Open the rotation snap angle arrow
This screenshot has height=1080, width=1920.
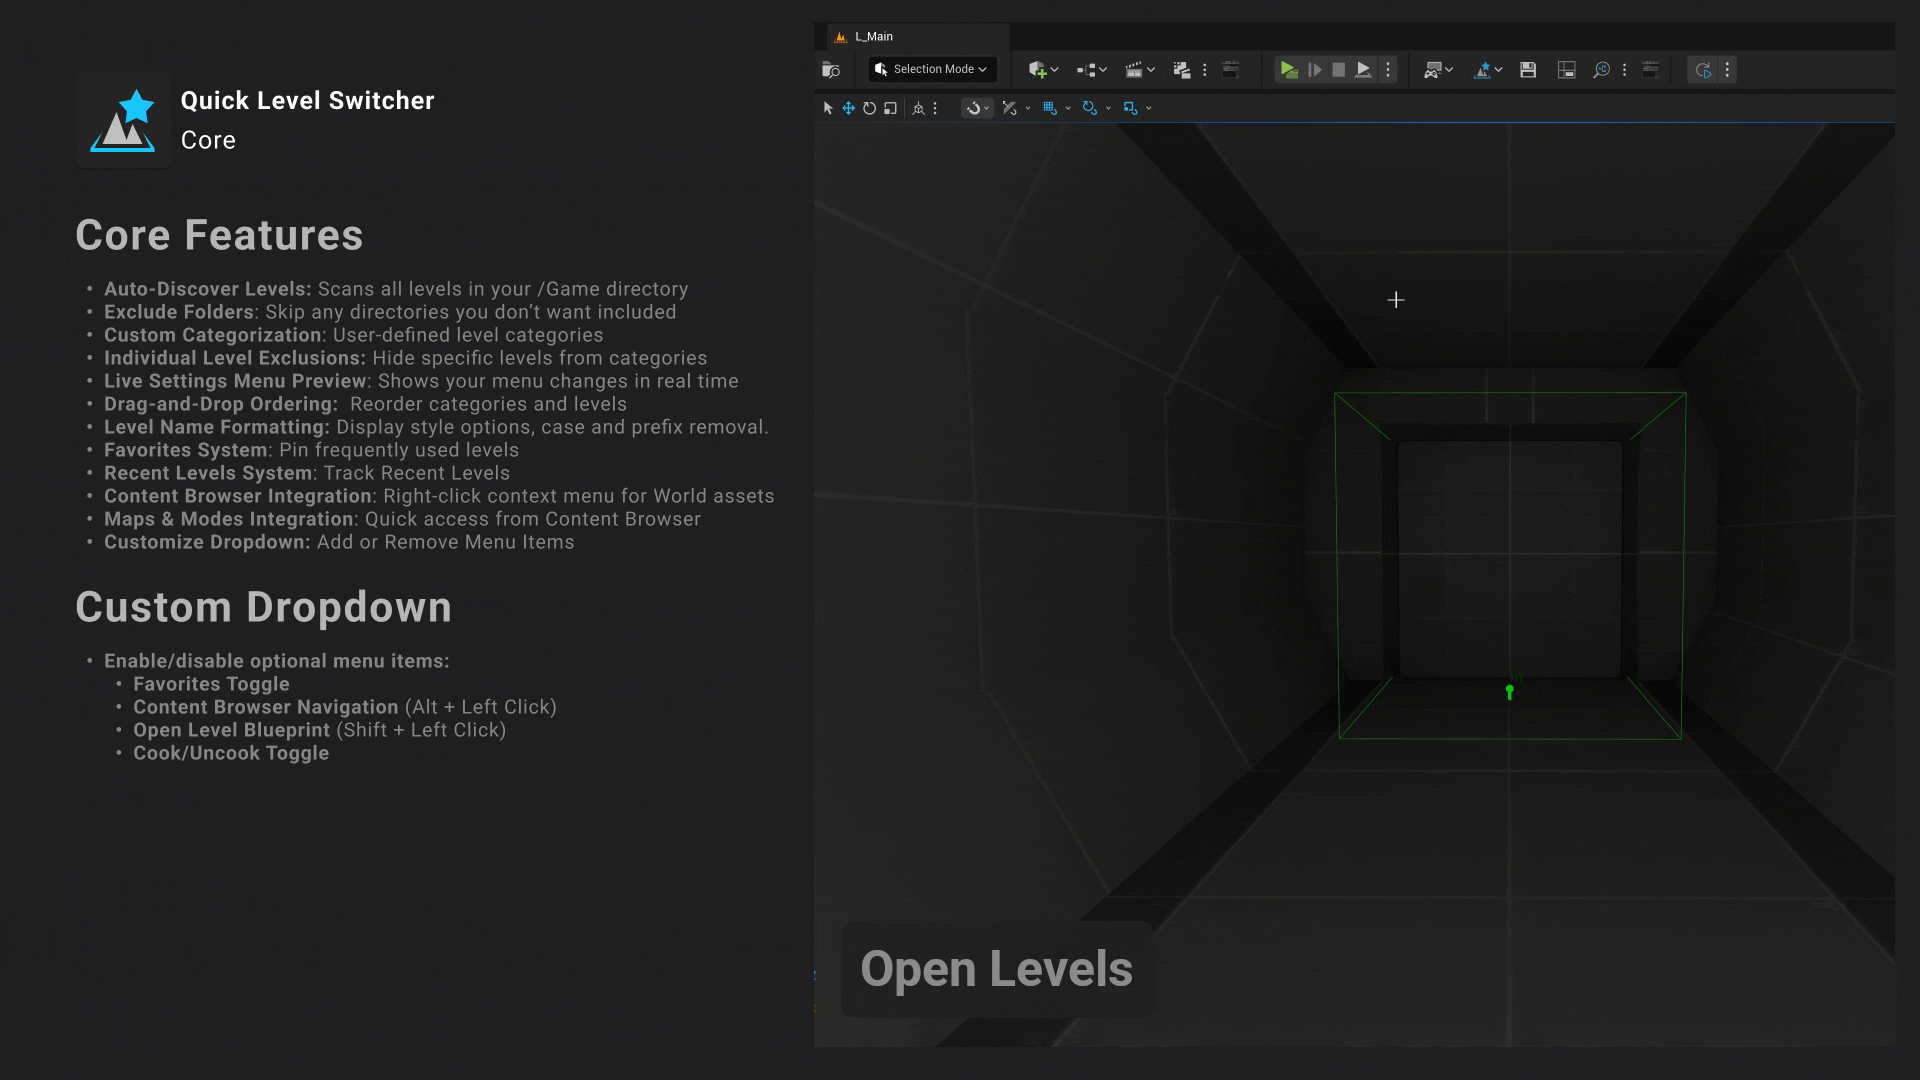pyautogui.click(x=1108, y=108)
